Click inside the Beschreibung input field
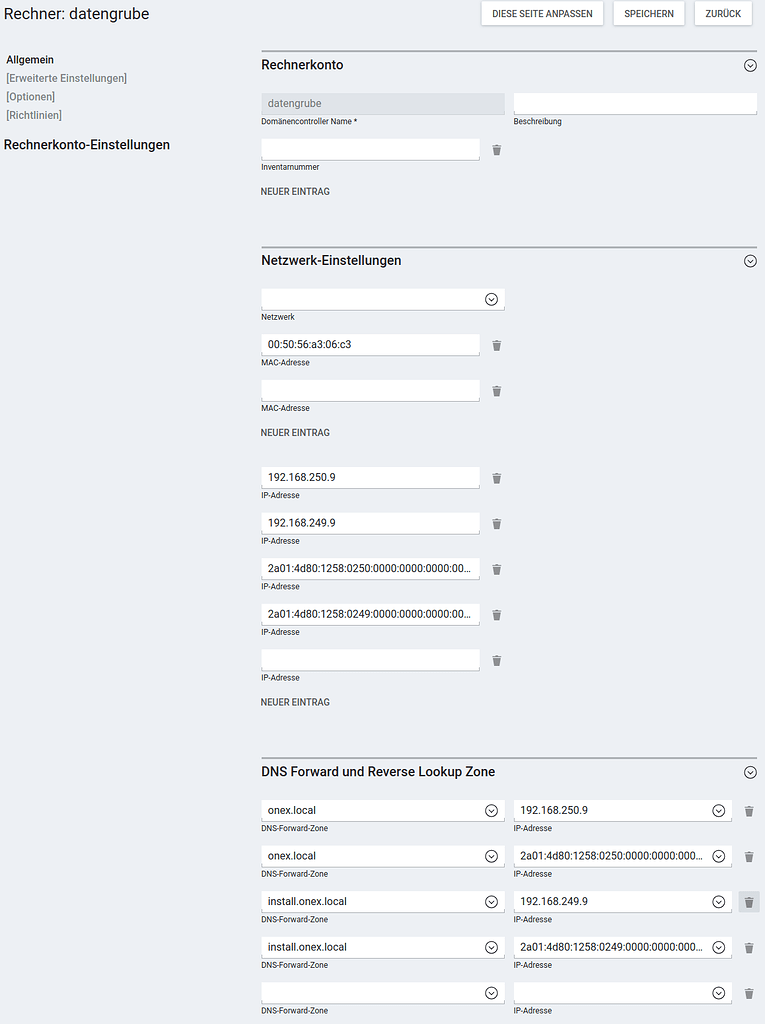This screenshot has width=765, height=1024. (634, 103)
